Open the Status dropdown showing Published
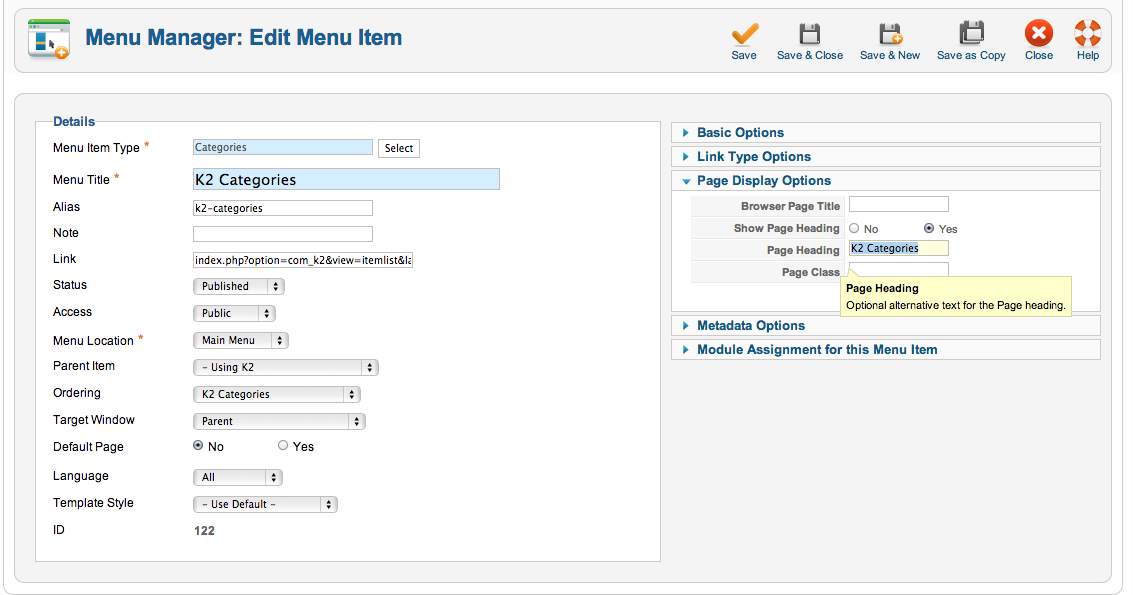Viewport: 1133px width, 595px height. (x=238, y=286)
